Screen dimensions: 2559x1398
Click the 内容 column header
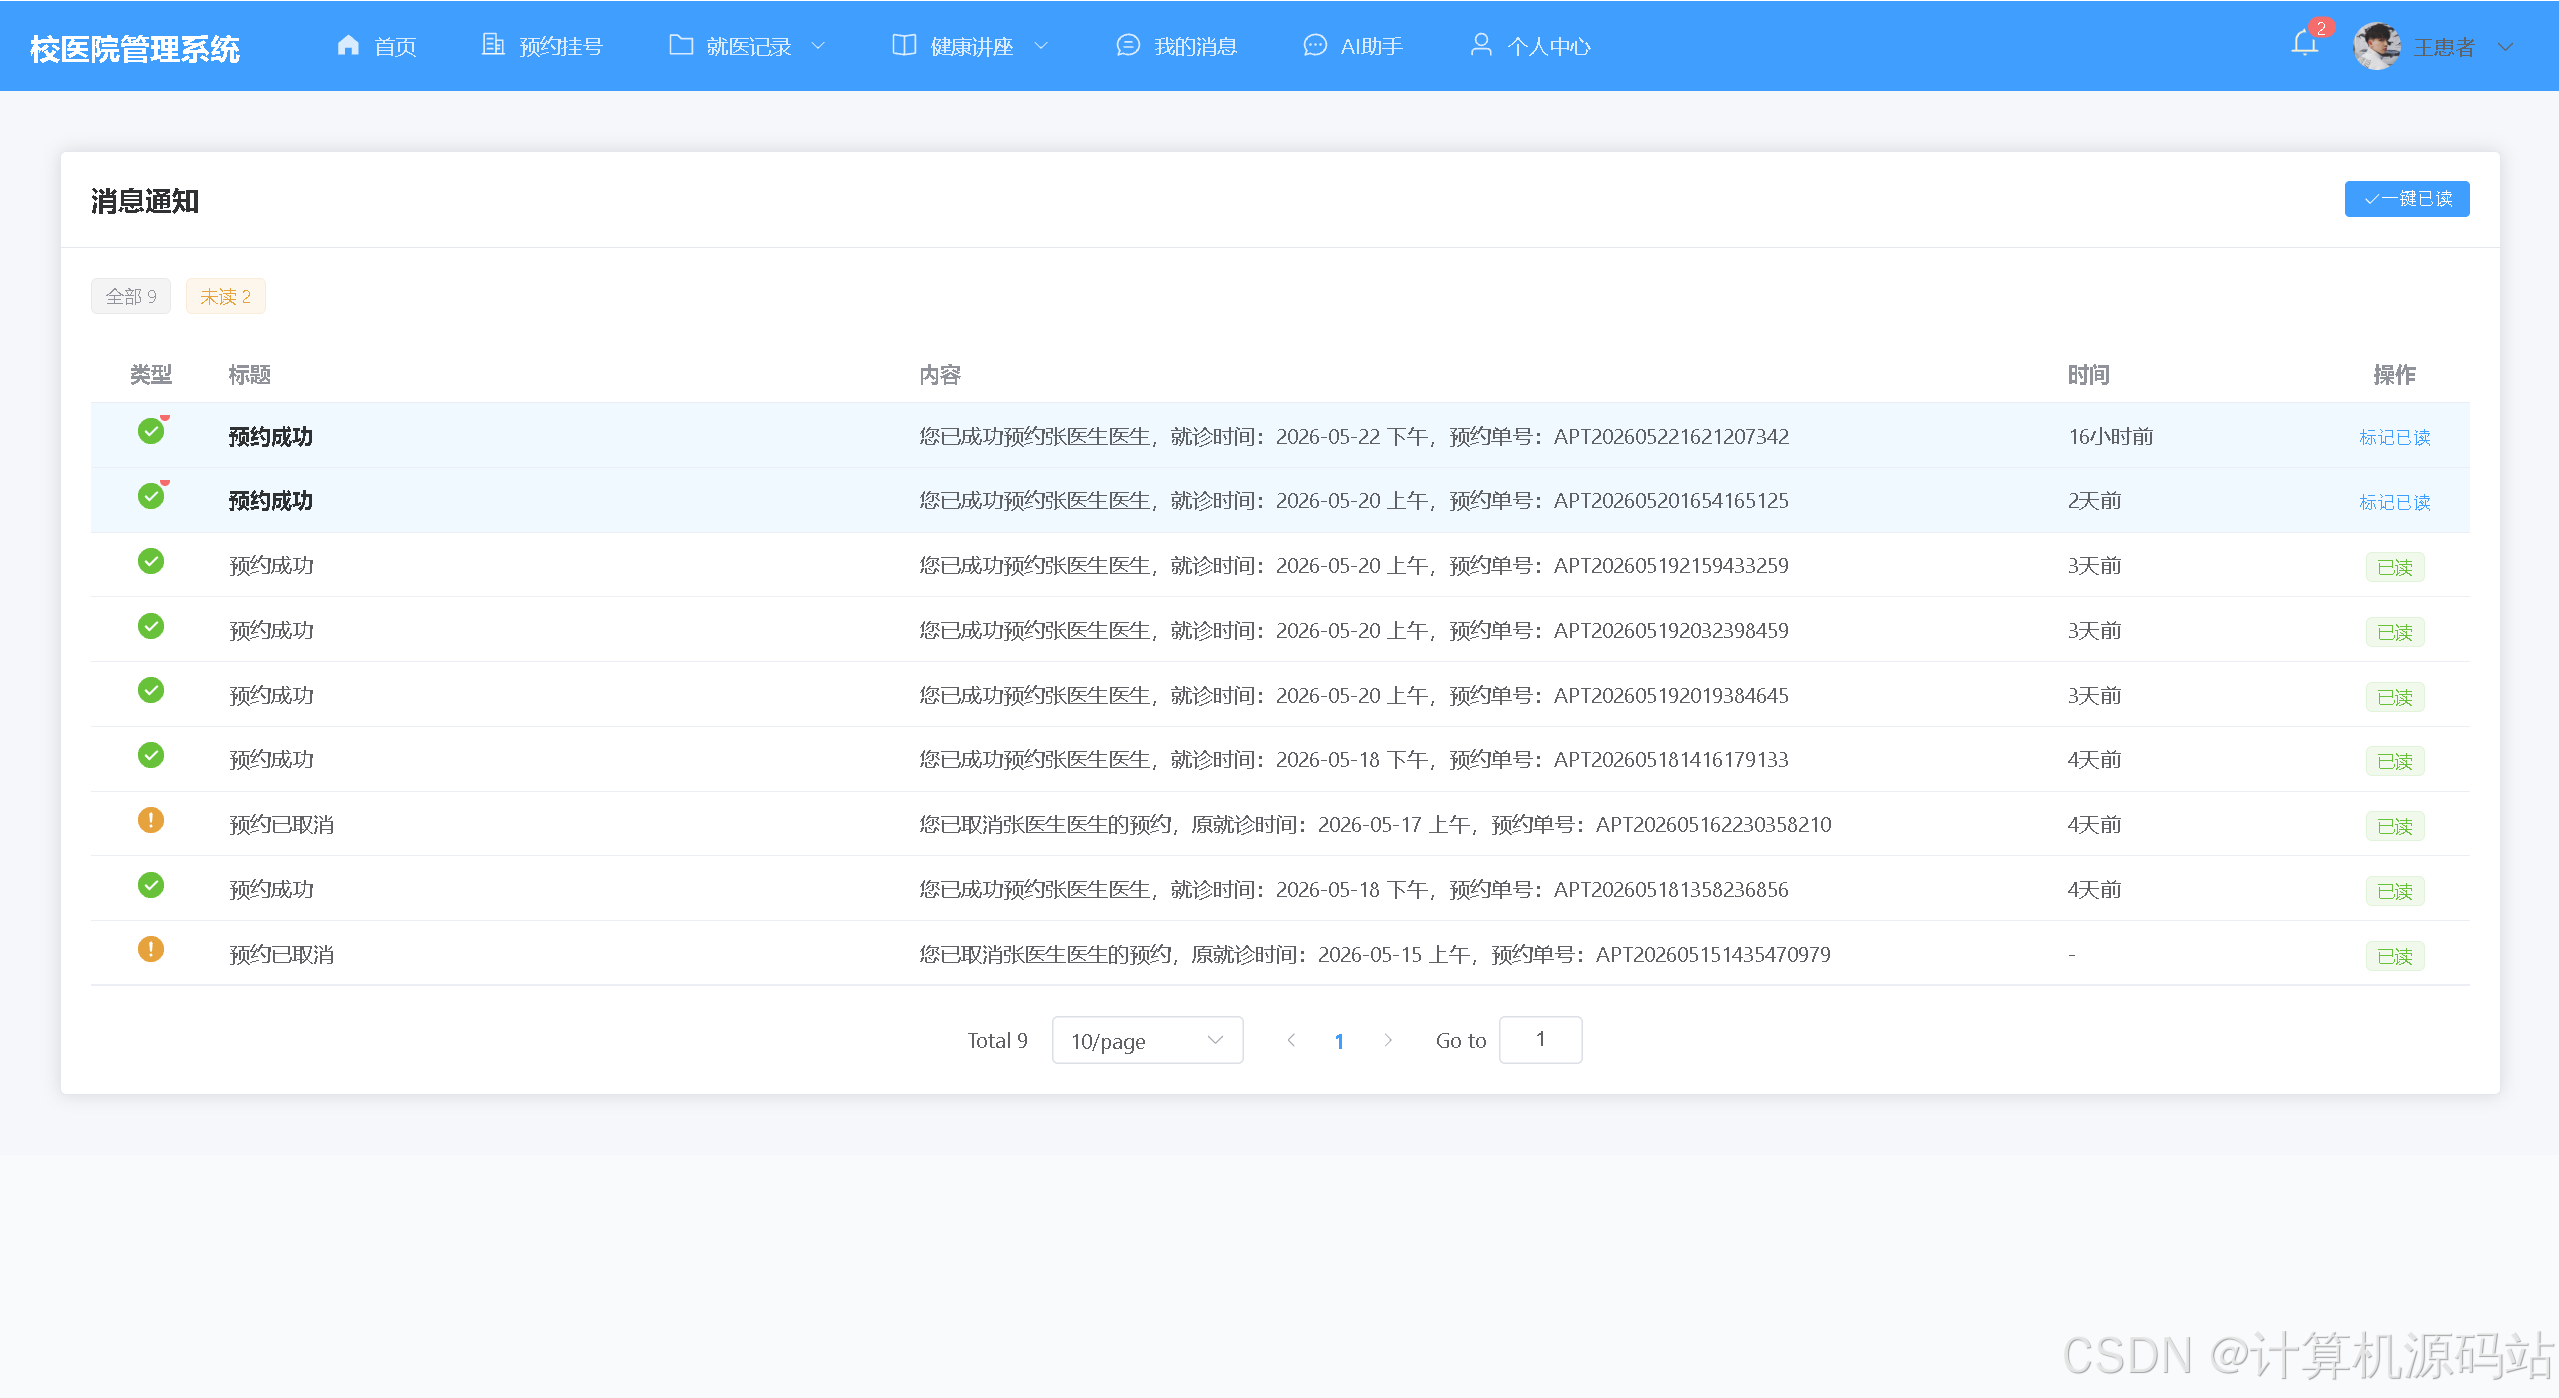click(940, 375)
